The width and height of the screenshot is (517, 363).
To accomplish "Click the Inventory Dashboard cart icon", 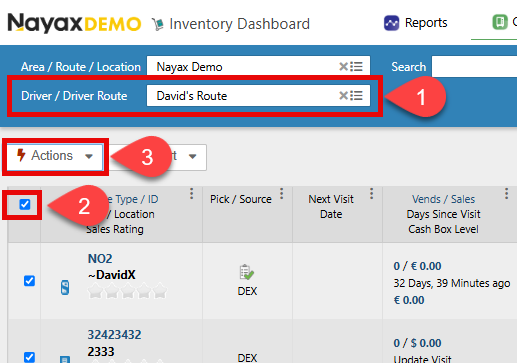I will pos(158,24).
